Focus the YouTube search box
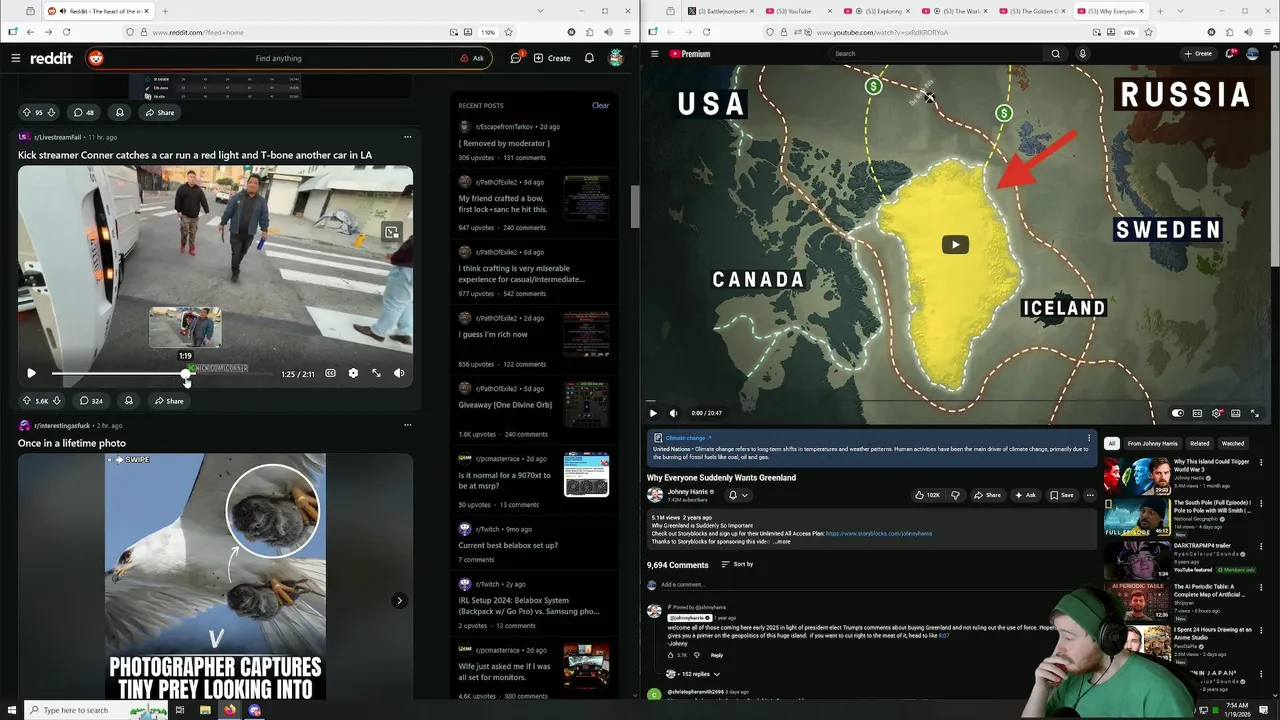 pos(936,54)
